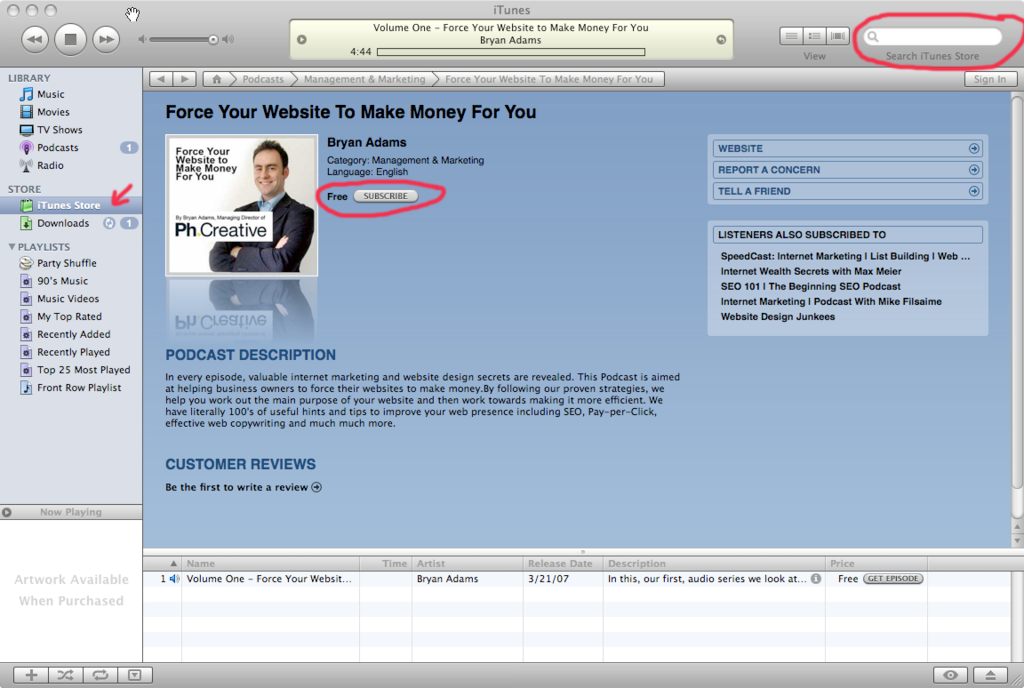Go back in store navigation
Image resolution: width=1024 pixels, height=688 pixels.
click(x=161, y=79)
